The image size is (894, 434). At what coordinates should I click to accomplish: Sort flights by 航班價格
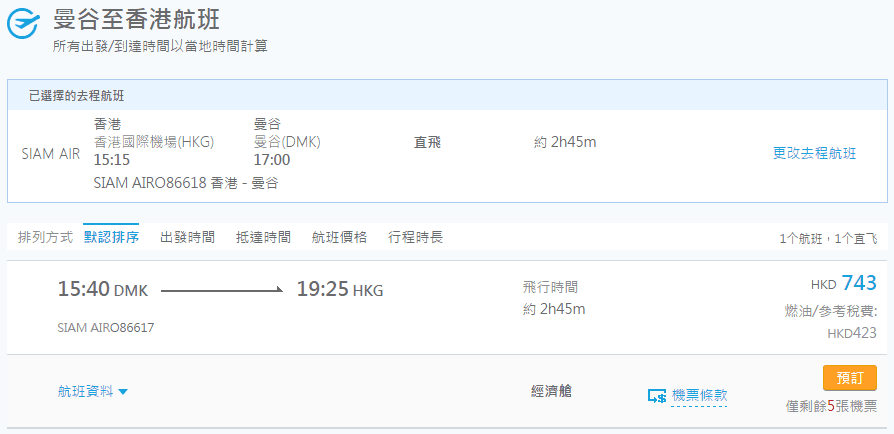coord(339,237)
